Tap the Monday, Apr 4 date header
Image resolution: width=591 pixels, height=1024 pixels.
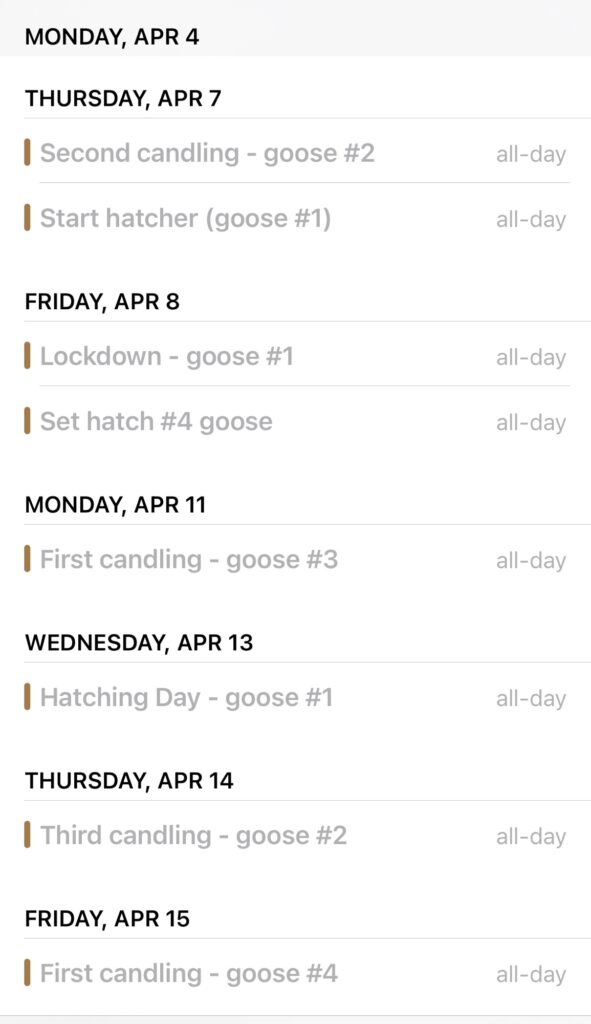[112, 37]
